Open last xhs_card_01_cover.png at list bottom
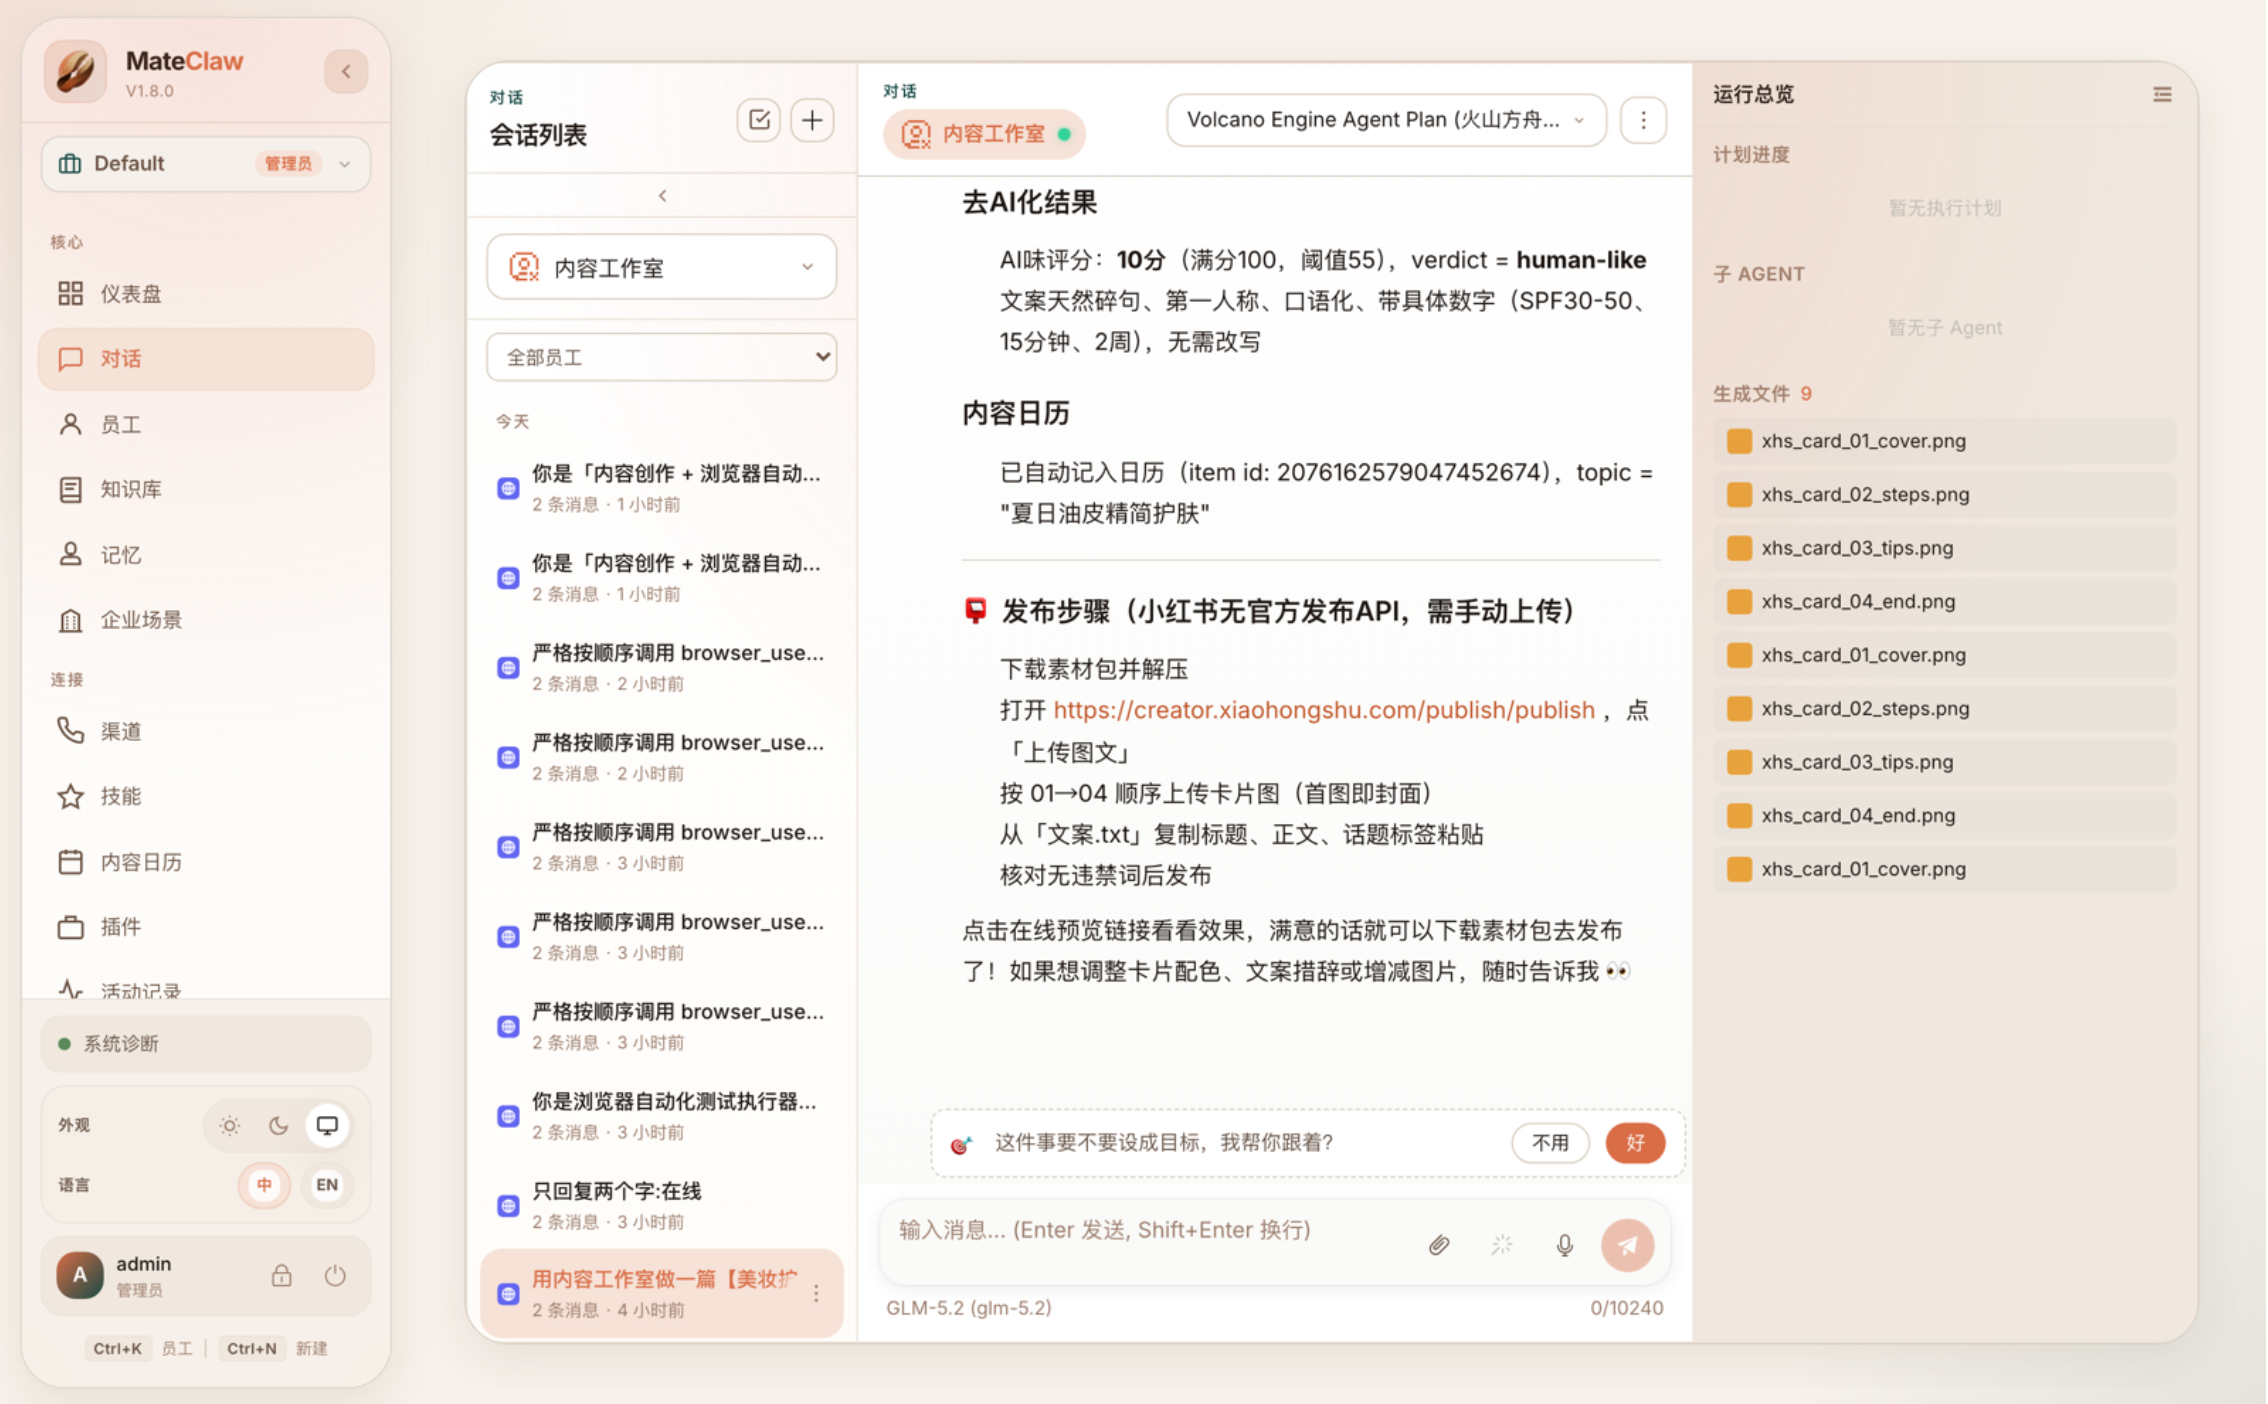Viewport: 2268px width, 1404px height. pyautogui.click(x=1945, y=869)
